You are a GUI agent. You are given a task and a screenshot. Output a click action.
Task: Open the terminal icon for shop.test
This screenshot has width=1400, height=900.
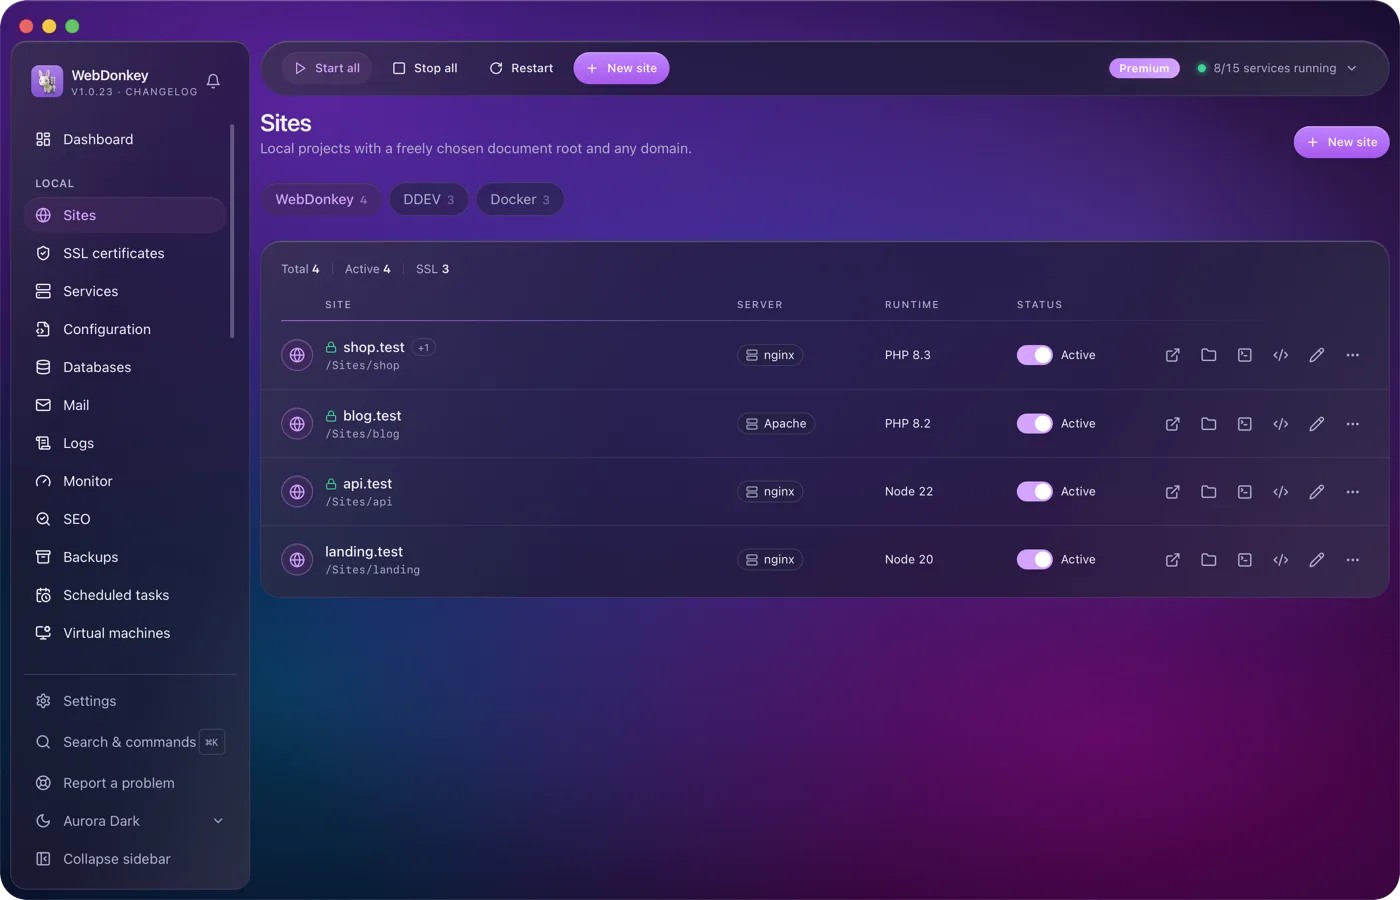1245,355
